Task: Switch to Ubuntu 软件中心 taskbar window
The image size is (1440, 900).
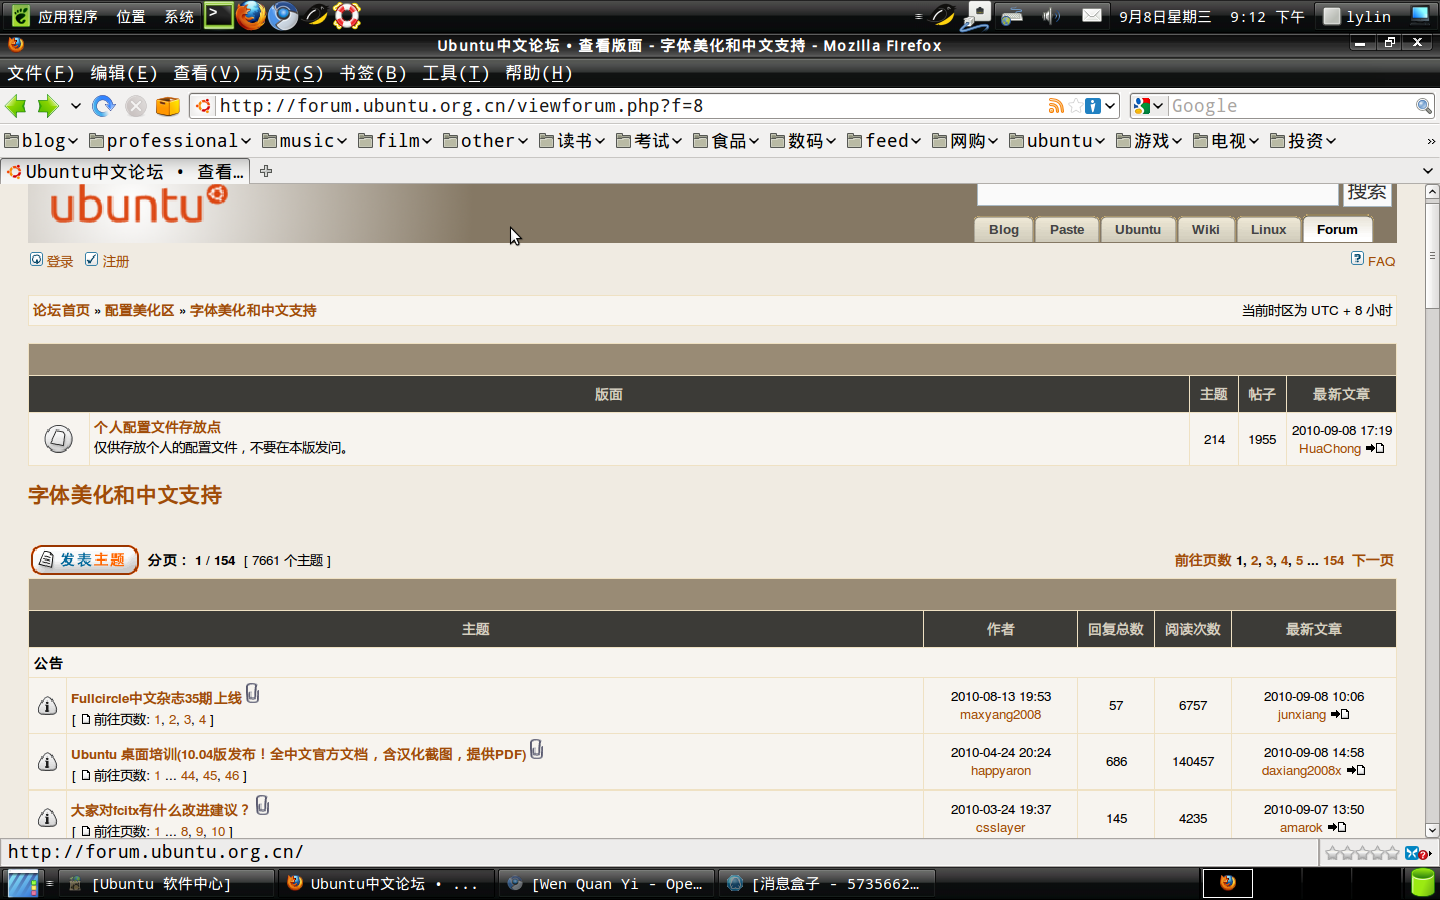Action: 165,884
